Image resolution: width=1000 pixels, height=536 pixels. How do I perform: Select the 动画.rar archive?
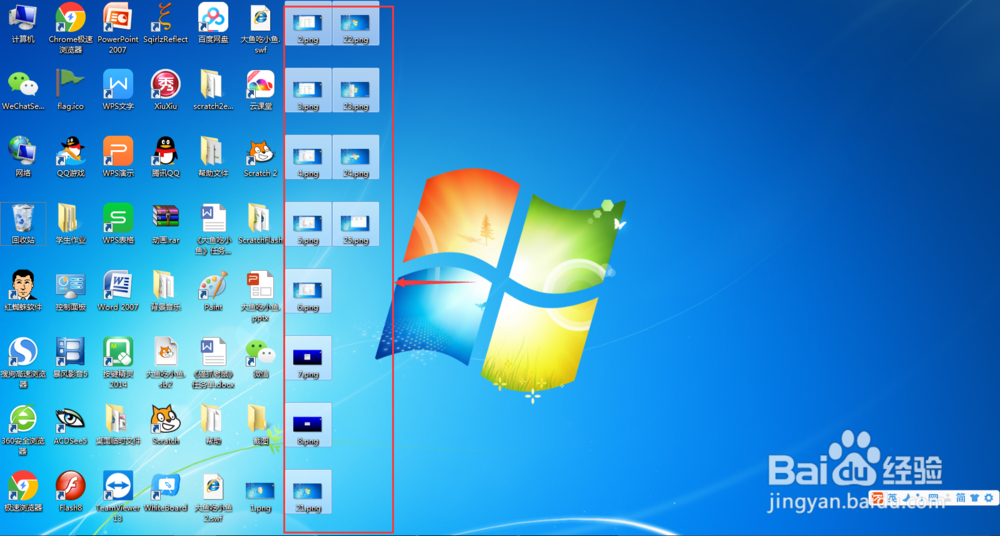(166, 224)
